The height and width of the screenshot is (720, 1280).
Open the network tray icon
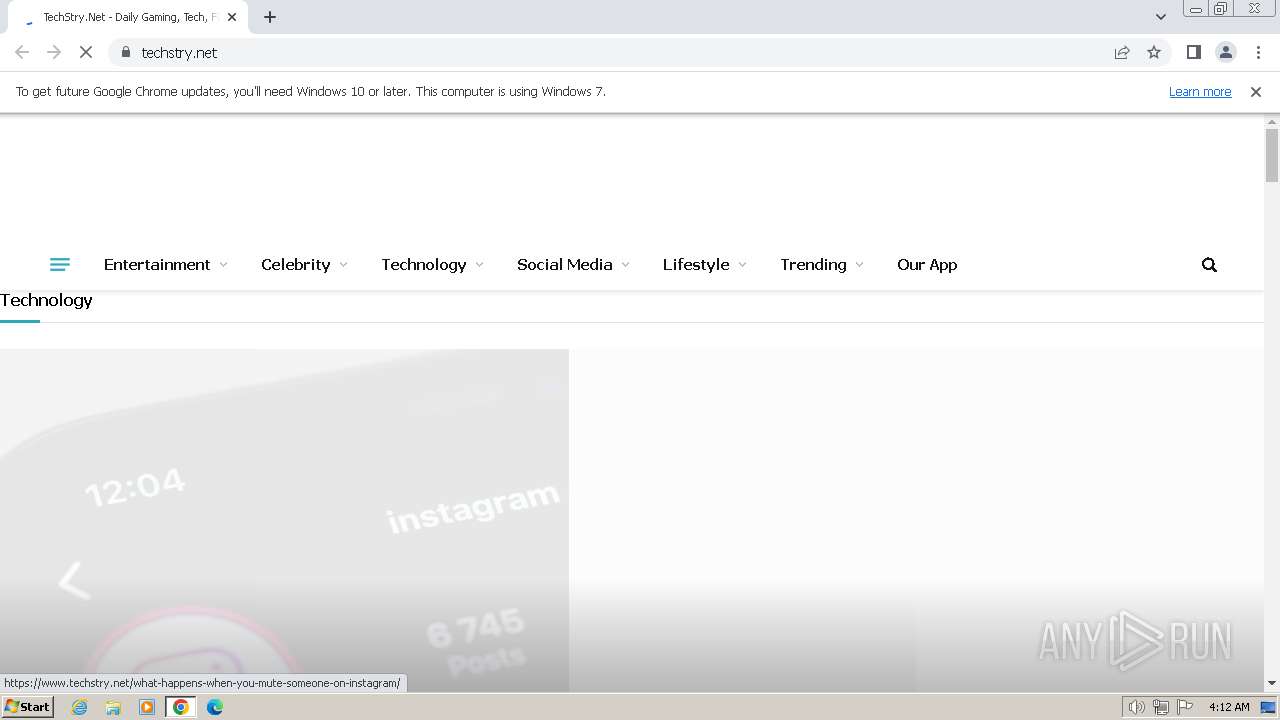(x=1161, y=707)
